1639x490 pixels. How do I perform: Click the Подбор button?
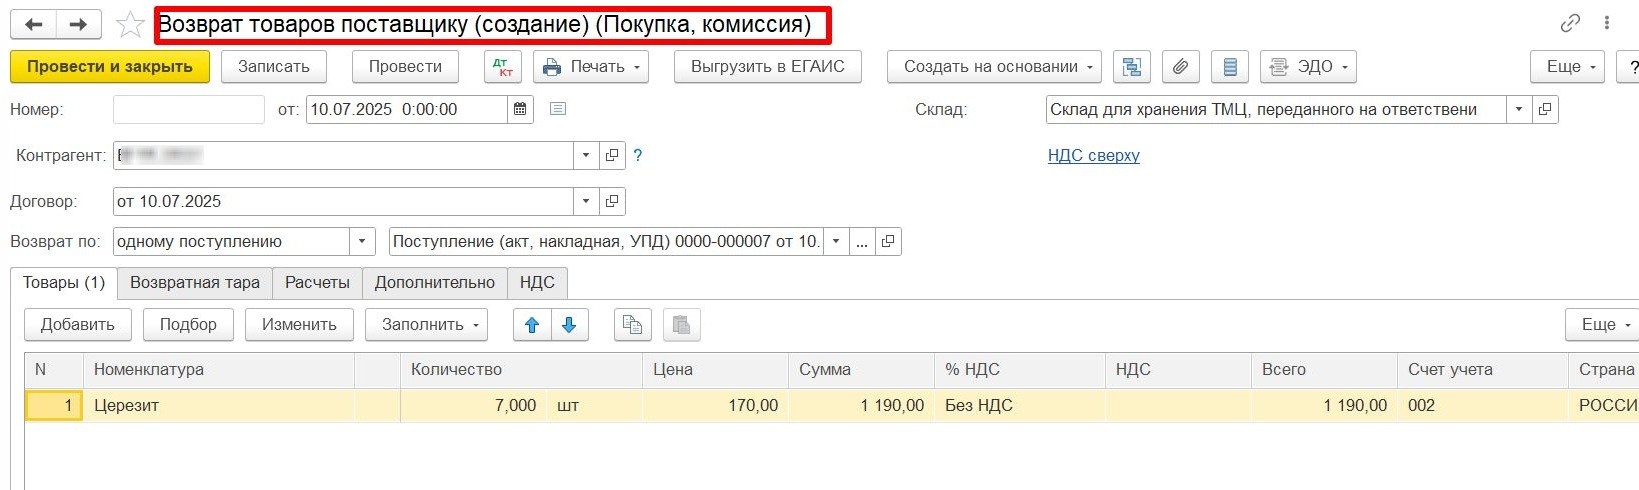tap(188, 325)
